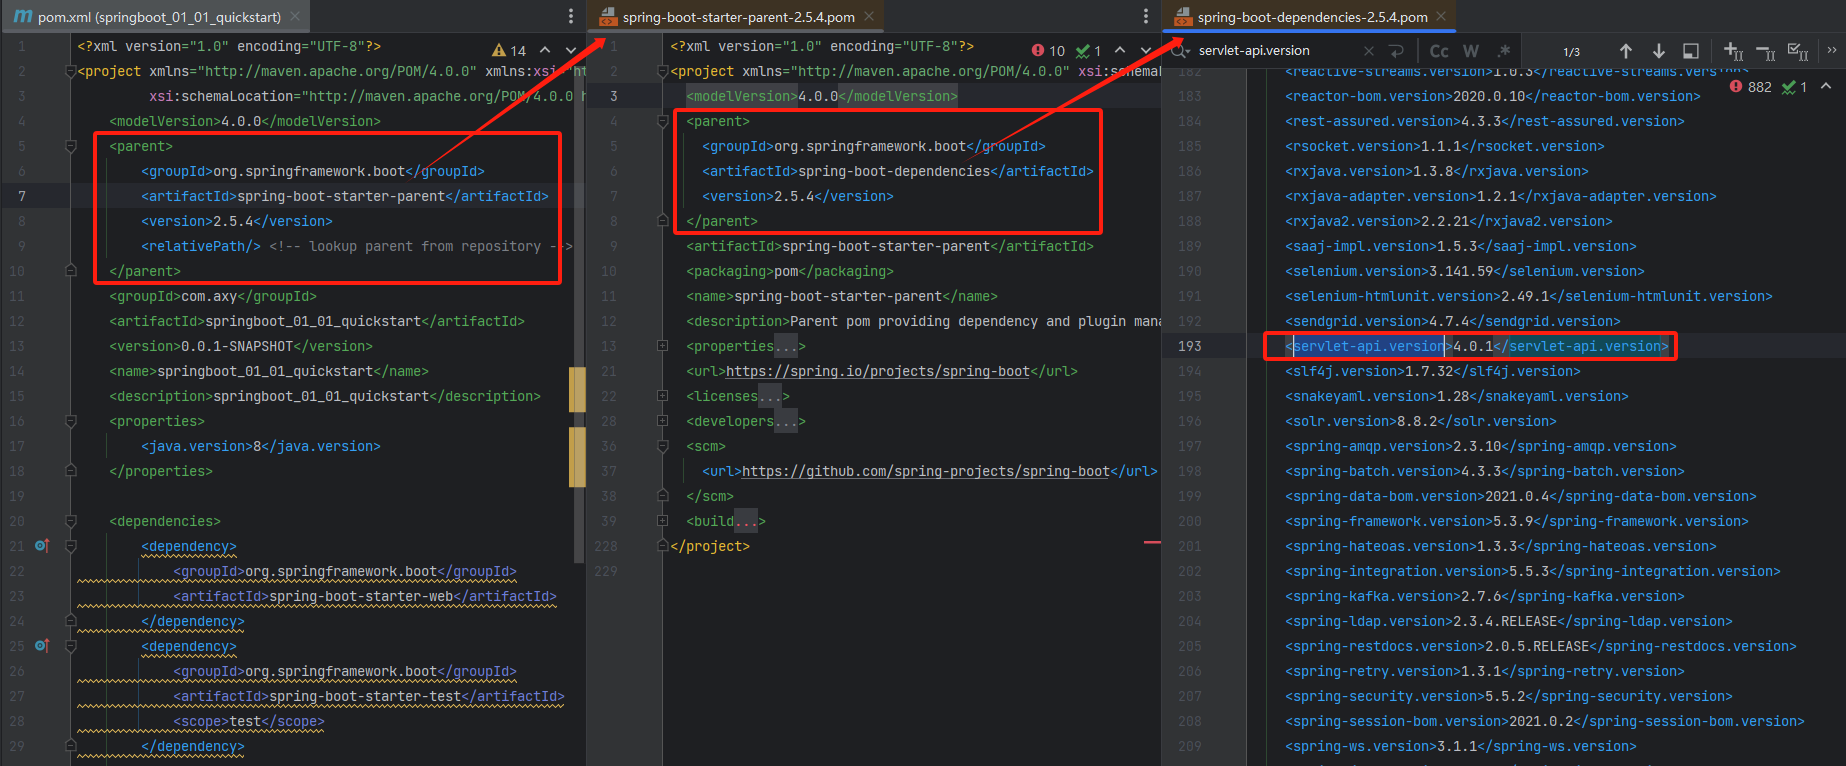The image size is (1846, 766).
Task: Open search results in find window
Action: click(1691, 51)
